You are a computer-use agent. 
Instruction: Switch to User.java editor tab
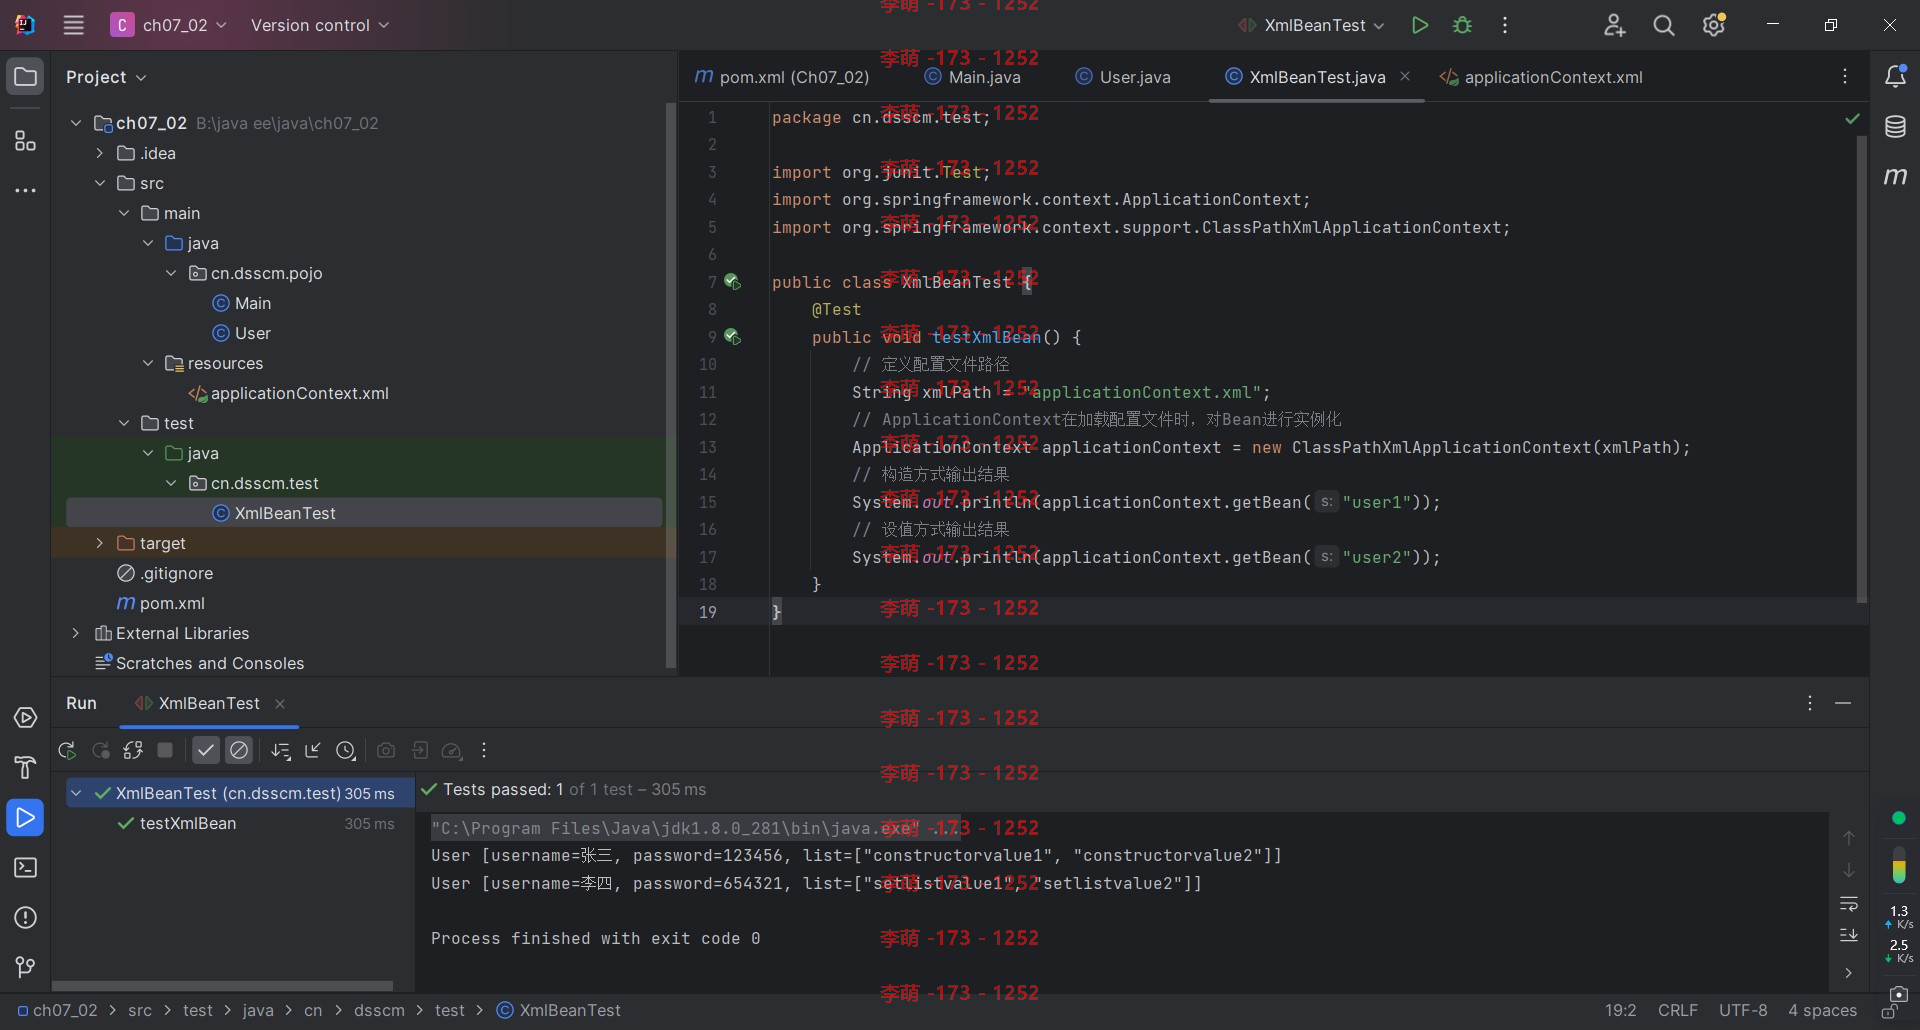click(x=1123, y=77)
